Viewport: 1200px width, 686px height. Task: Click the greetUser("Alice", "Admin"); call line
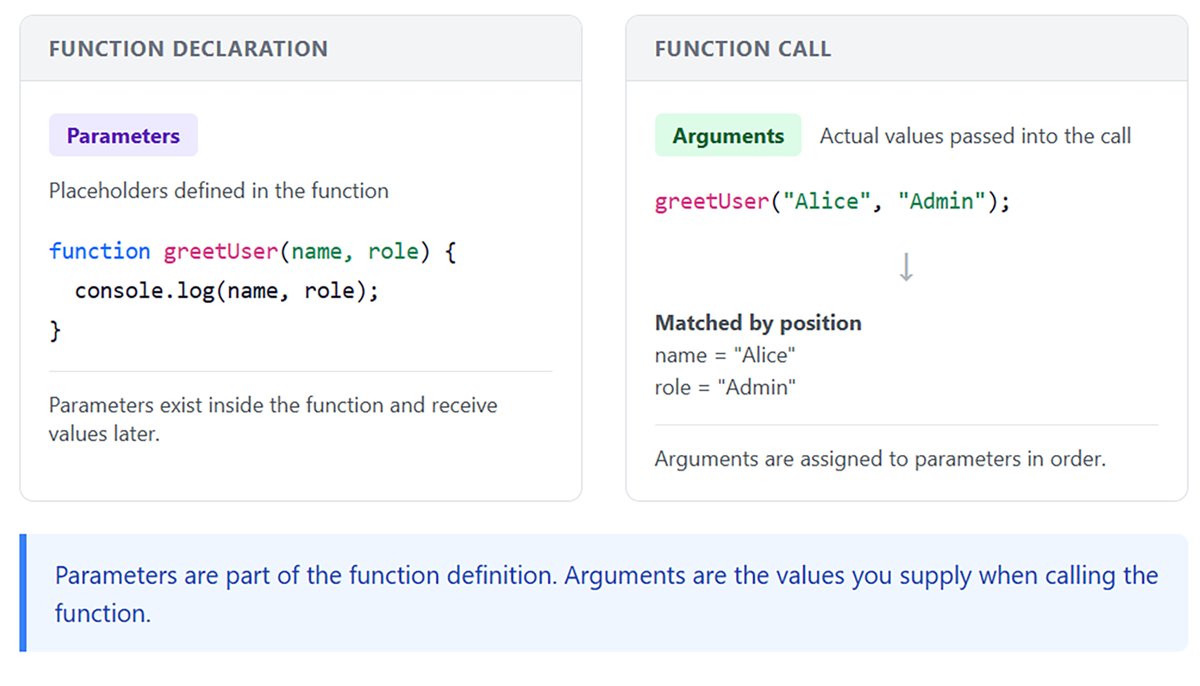pyautogui.click(x=833, y=201)
